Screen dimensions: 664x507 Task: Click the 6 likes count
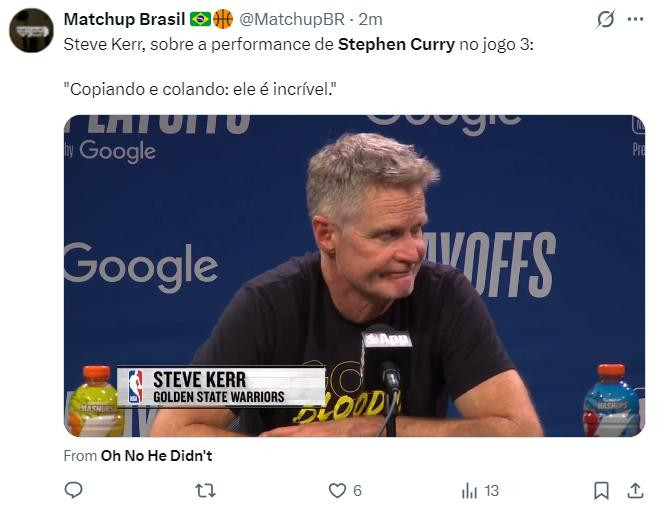[x=357, y=491]
